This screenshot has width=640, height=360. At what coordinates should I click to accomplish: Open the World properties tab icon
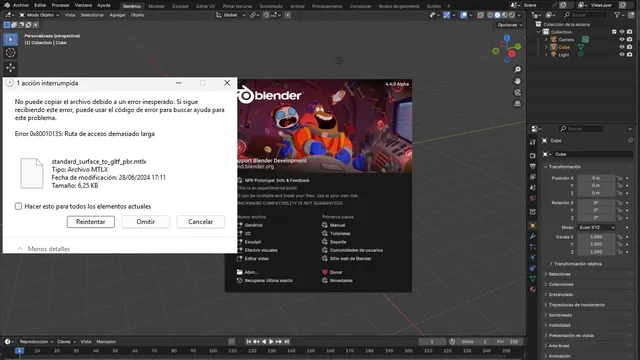(533, 198)
